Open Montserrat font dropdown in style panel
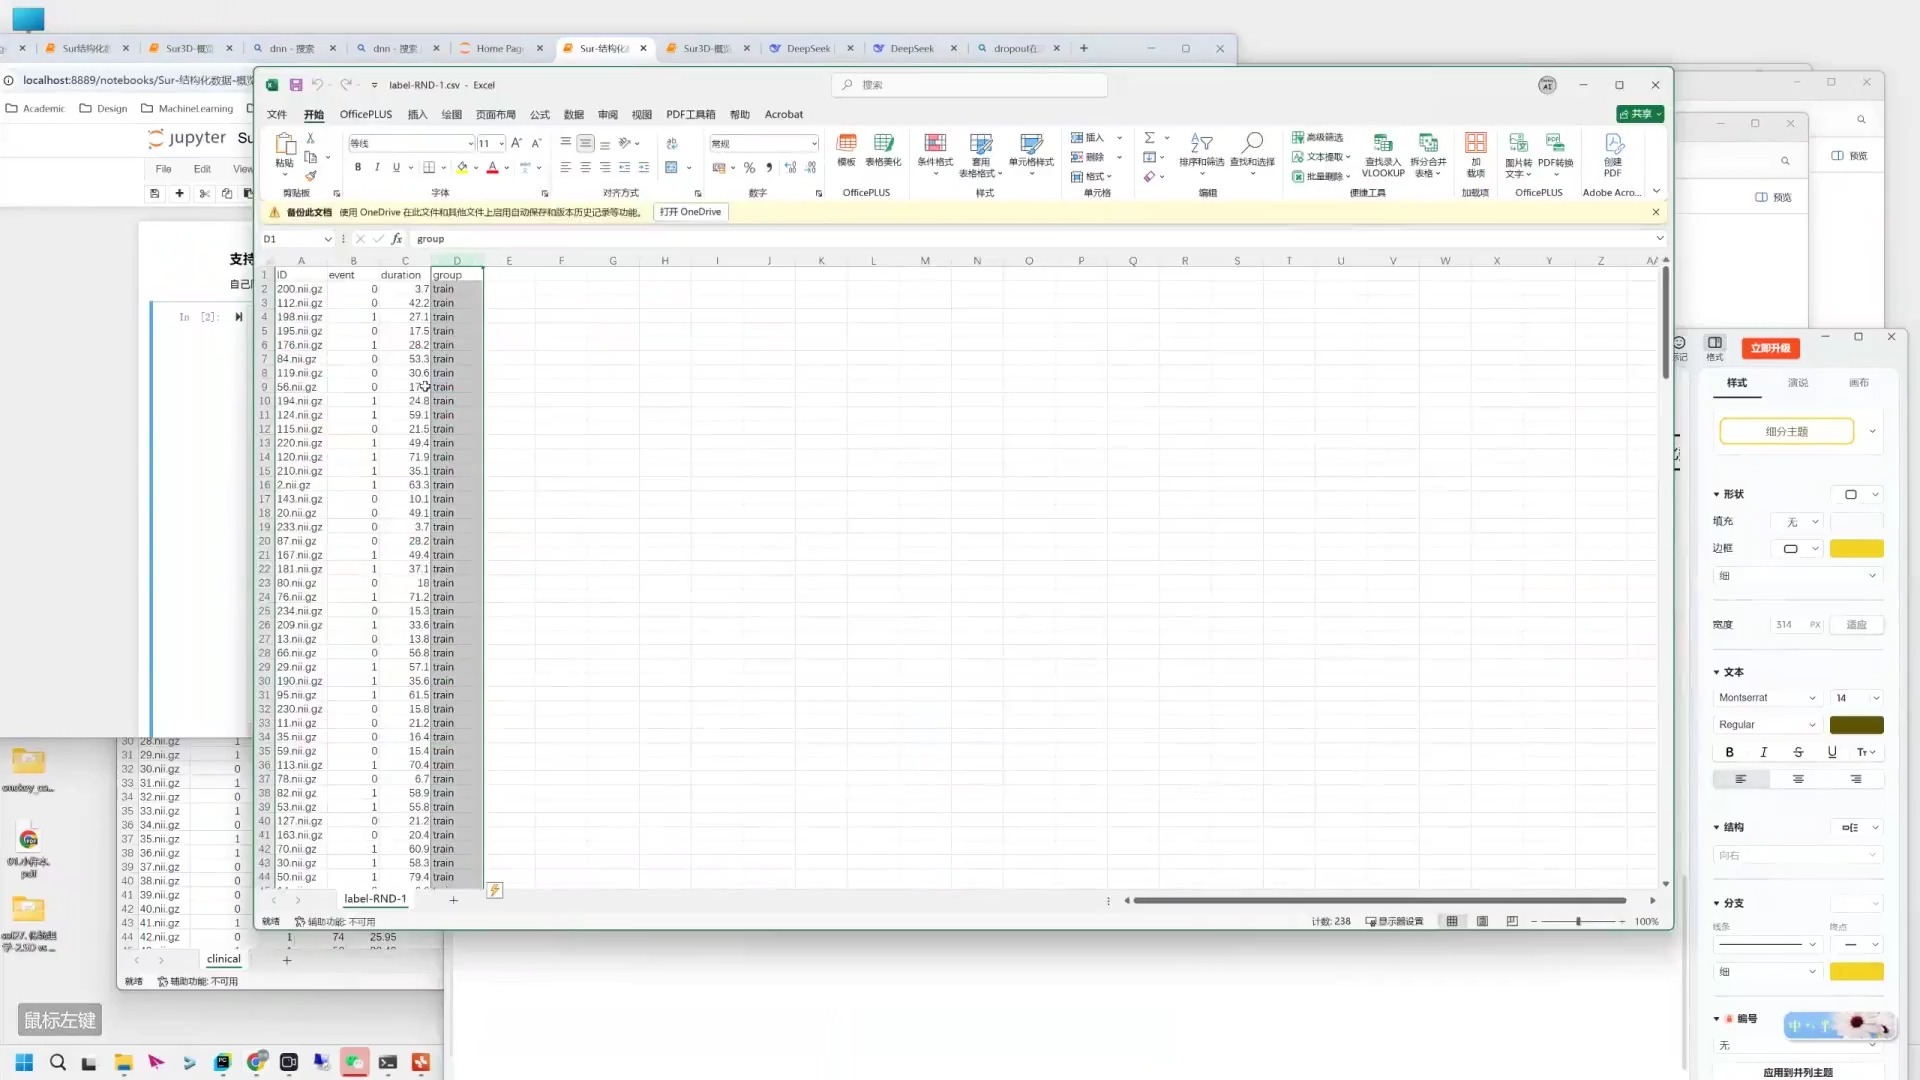Screen dimensions: 1920x1080 pyautogui.click(x=1768, y=698)
